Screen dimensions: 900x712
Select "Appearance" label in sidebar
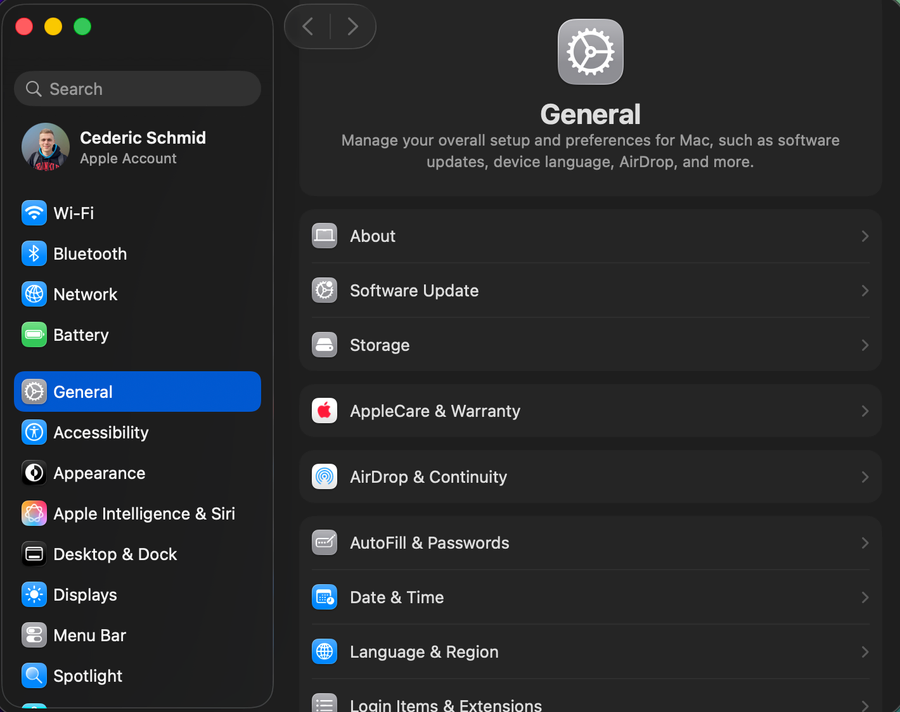click(x=99, y=473)
